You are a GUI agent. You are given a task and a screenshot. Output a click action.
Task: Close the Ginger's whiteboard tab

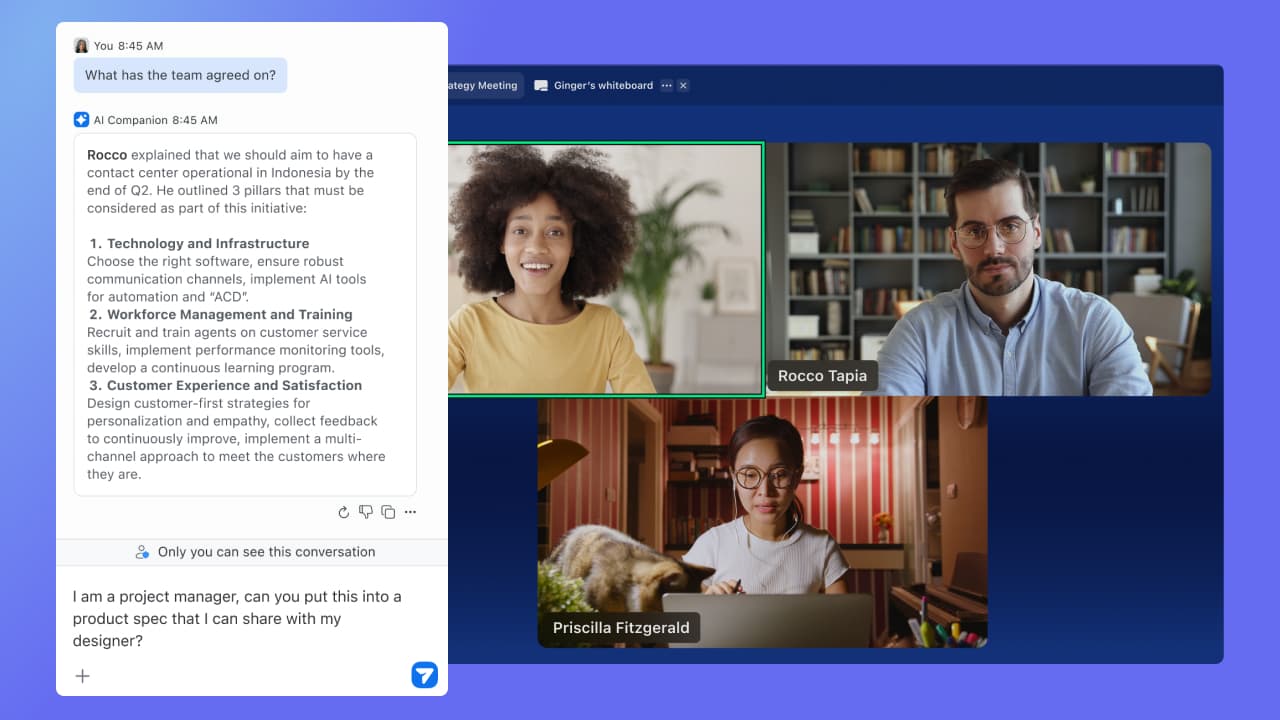point(683,86)
